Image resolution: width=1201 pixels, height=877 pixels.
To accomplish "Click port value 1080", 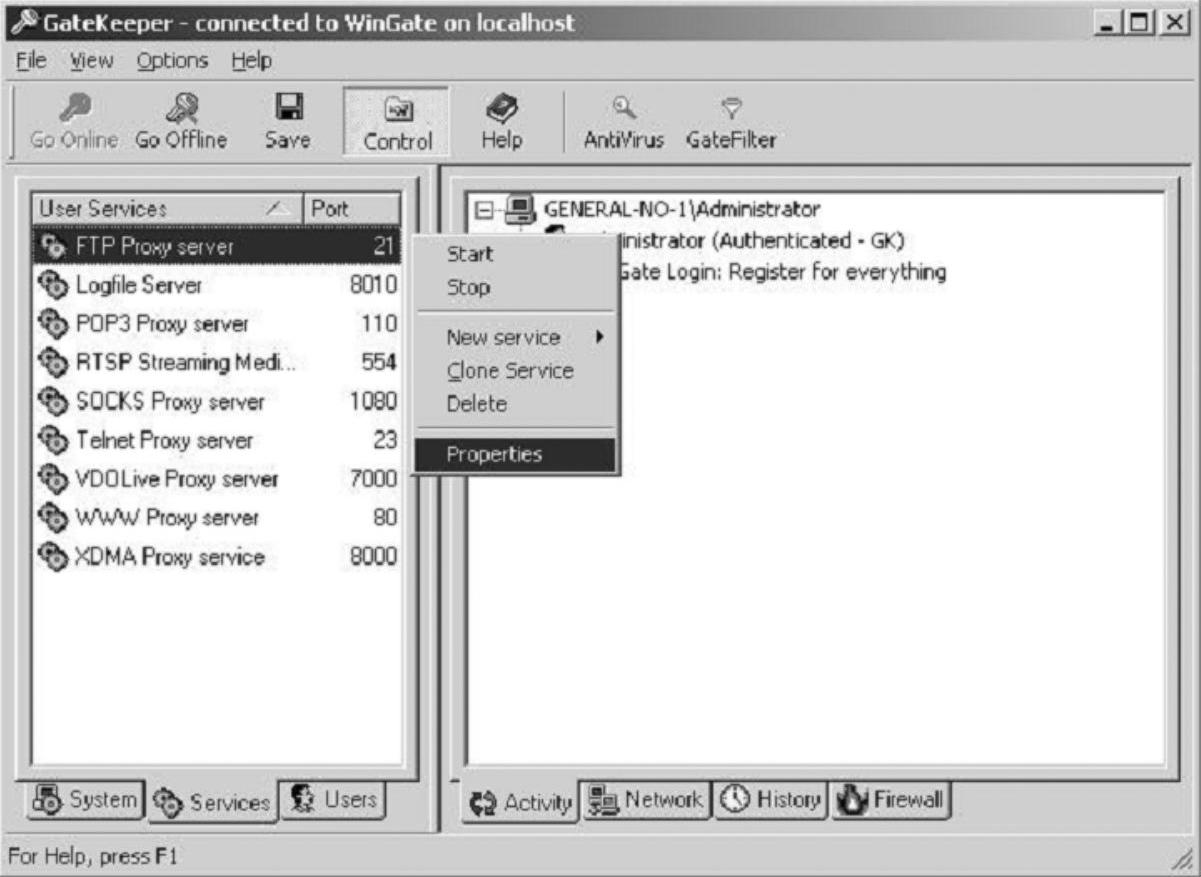I will pyautogui.click(x=373, y=401).
